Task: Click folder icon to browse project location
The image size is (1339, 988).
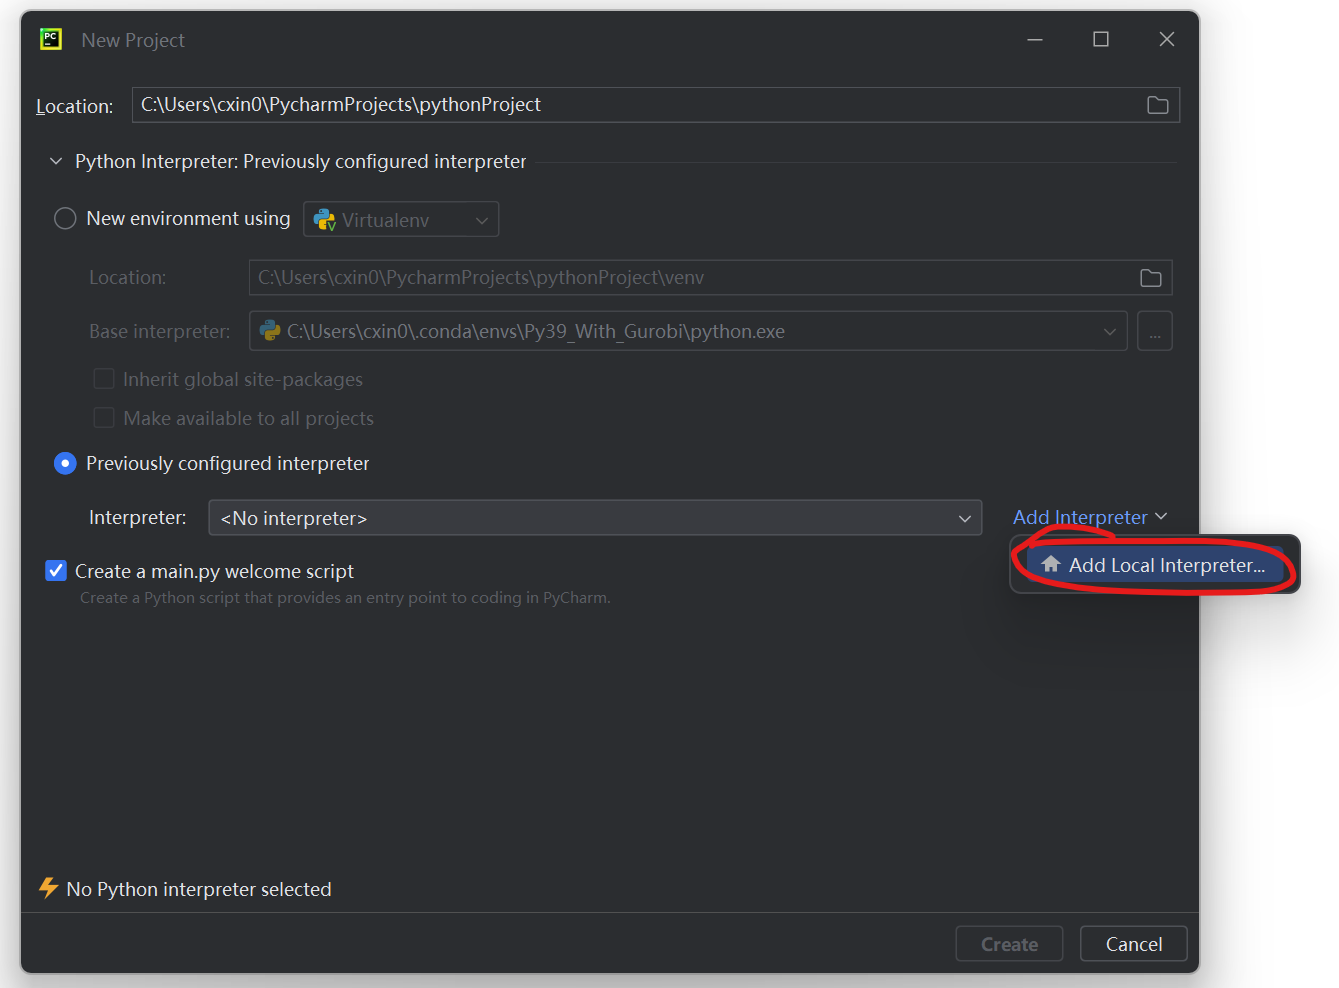Action: click(1157, 105)
